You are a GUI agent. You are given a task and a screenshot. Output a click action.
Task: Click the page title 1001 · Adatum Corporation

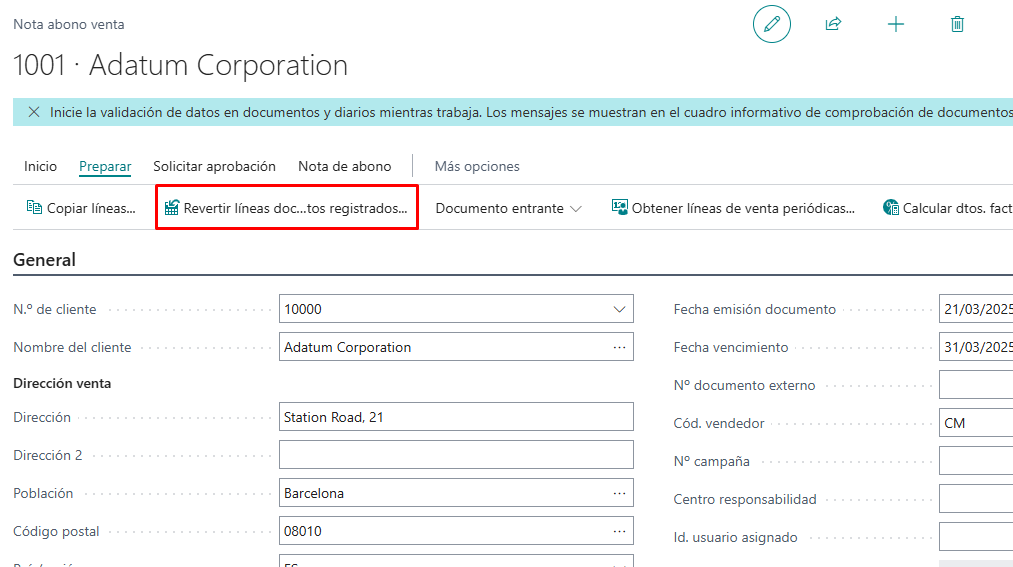pyautogui.click(x=180, y=65)
